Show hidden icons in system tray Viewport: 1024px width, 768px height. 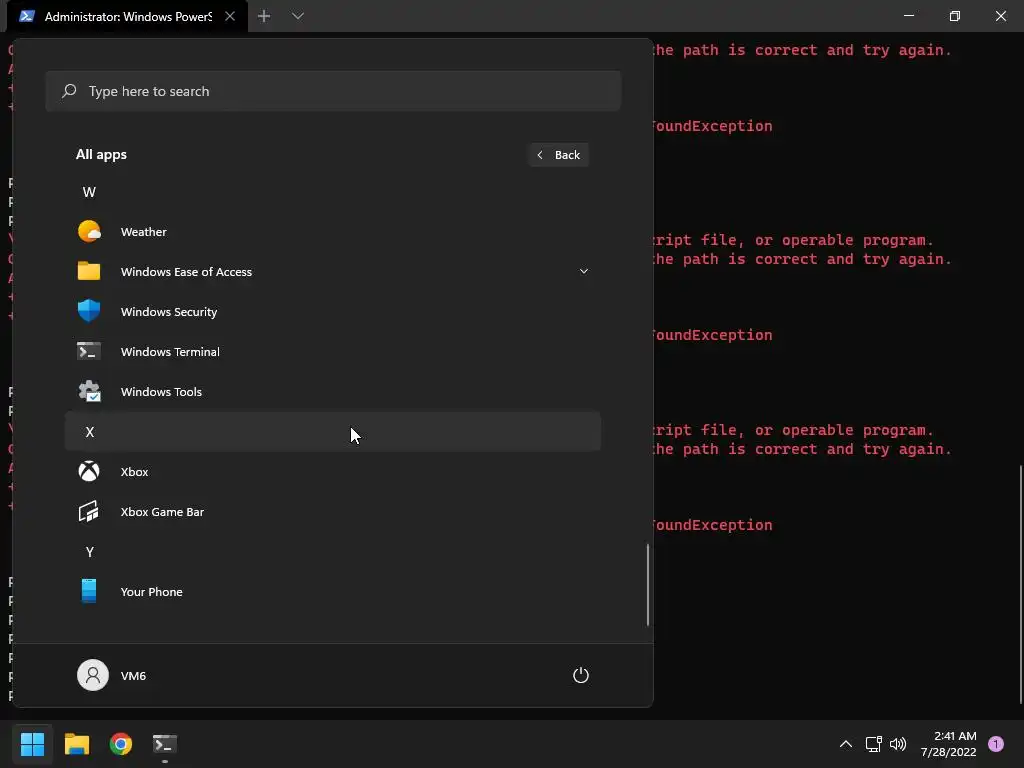(845, 743)
